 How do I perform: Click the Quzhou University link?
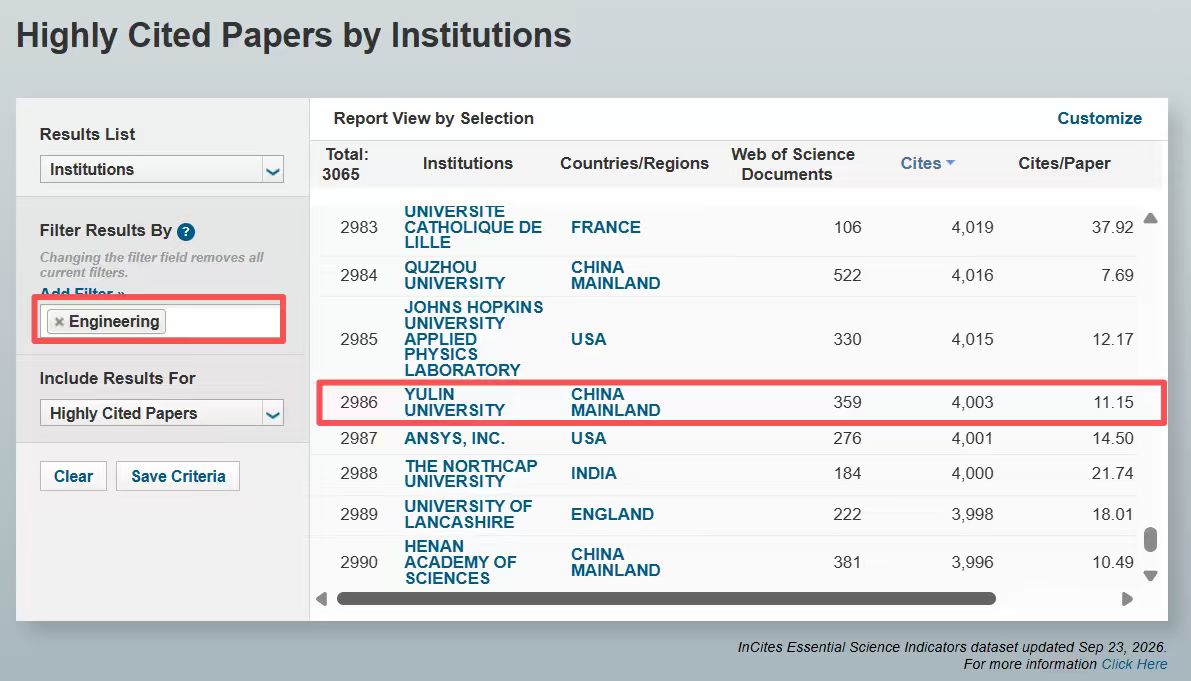click(454, 276)
